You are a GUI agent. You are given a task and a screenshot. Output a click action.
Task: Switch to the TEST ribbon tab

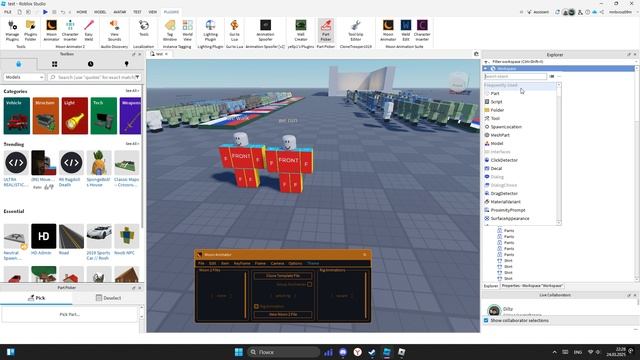(x=137, y=12)
